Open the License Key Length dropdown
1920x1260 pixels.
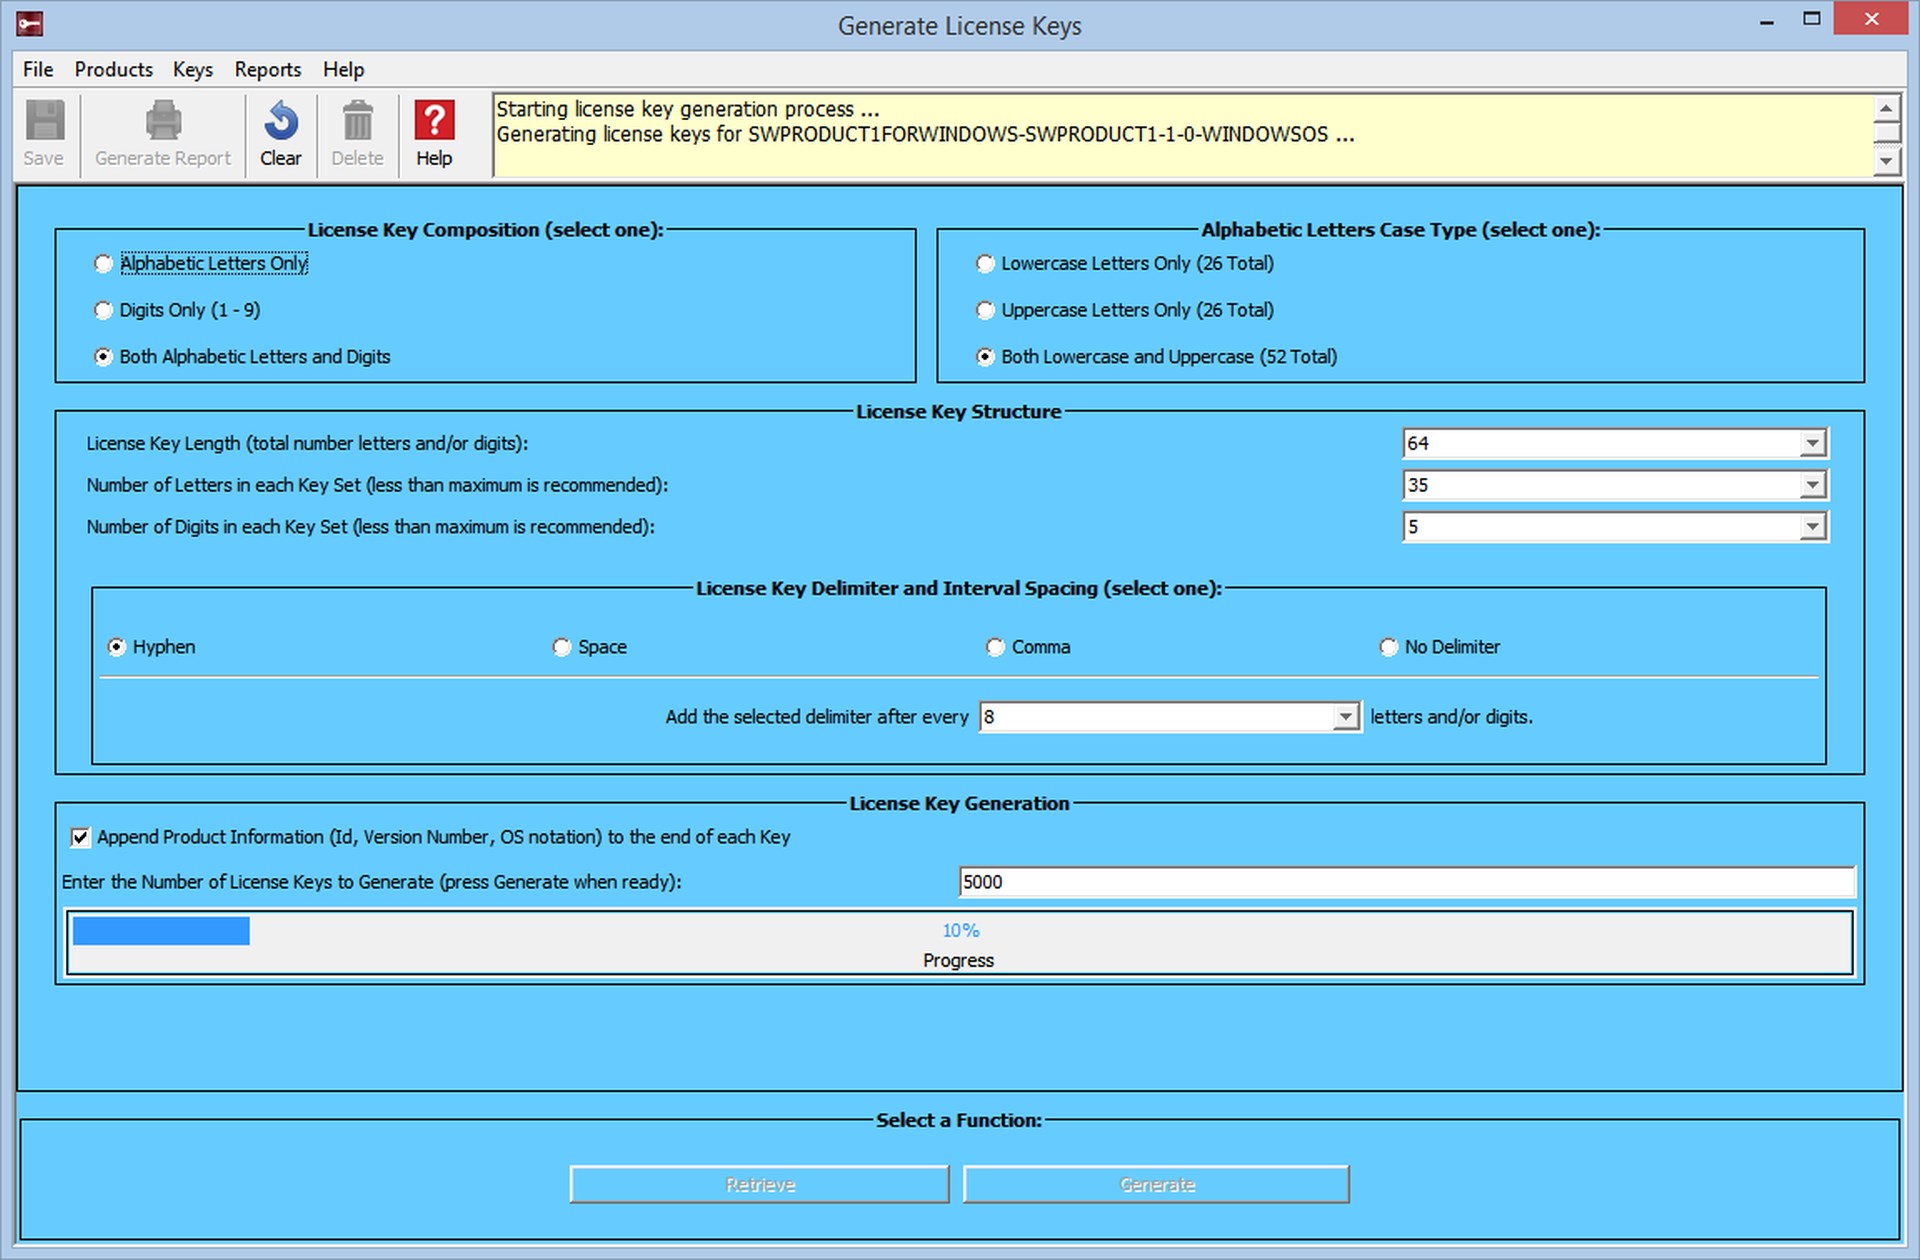(1812, 443)
